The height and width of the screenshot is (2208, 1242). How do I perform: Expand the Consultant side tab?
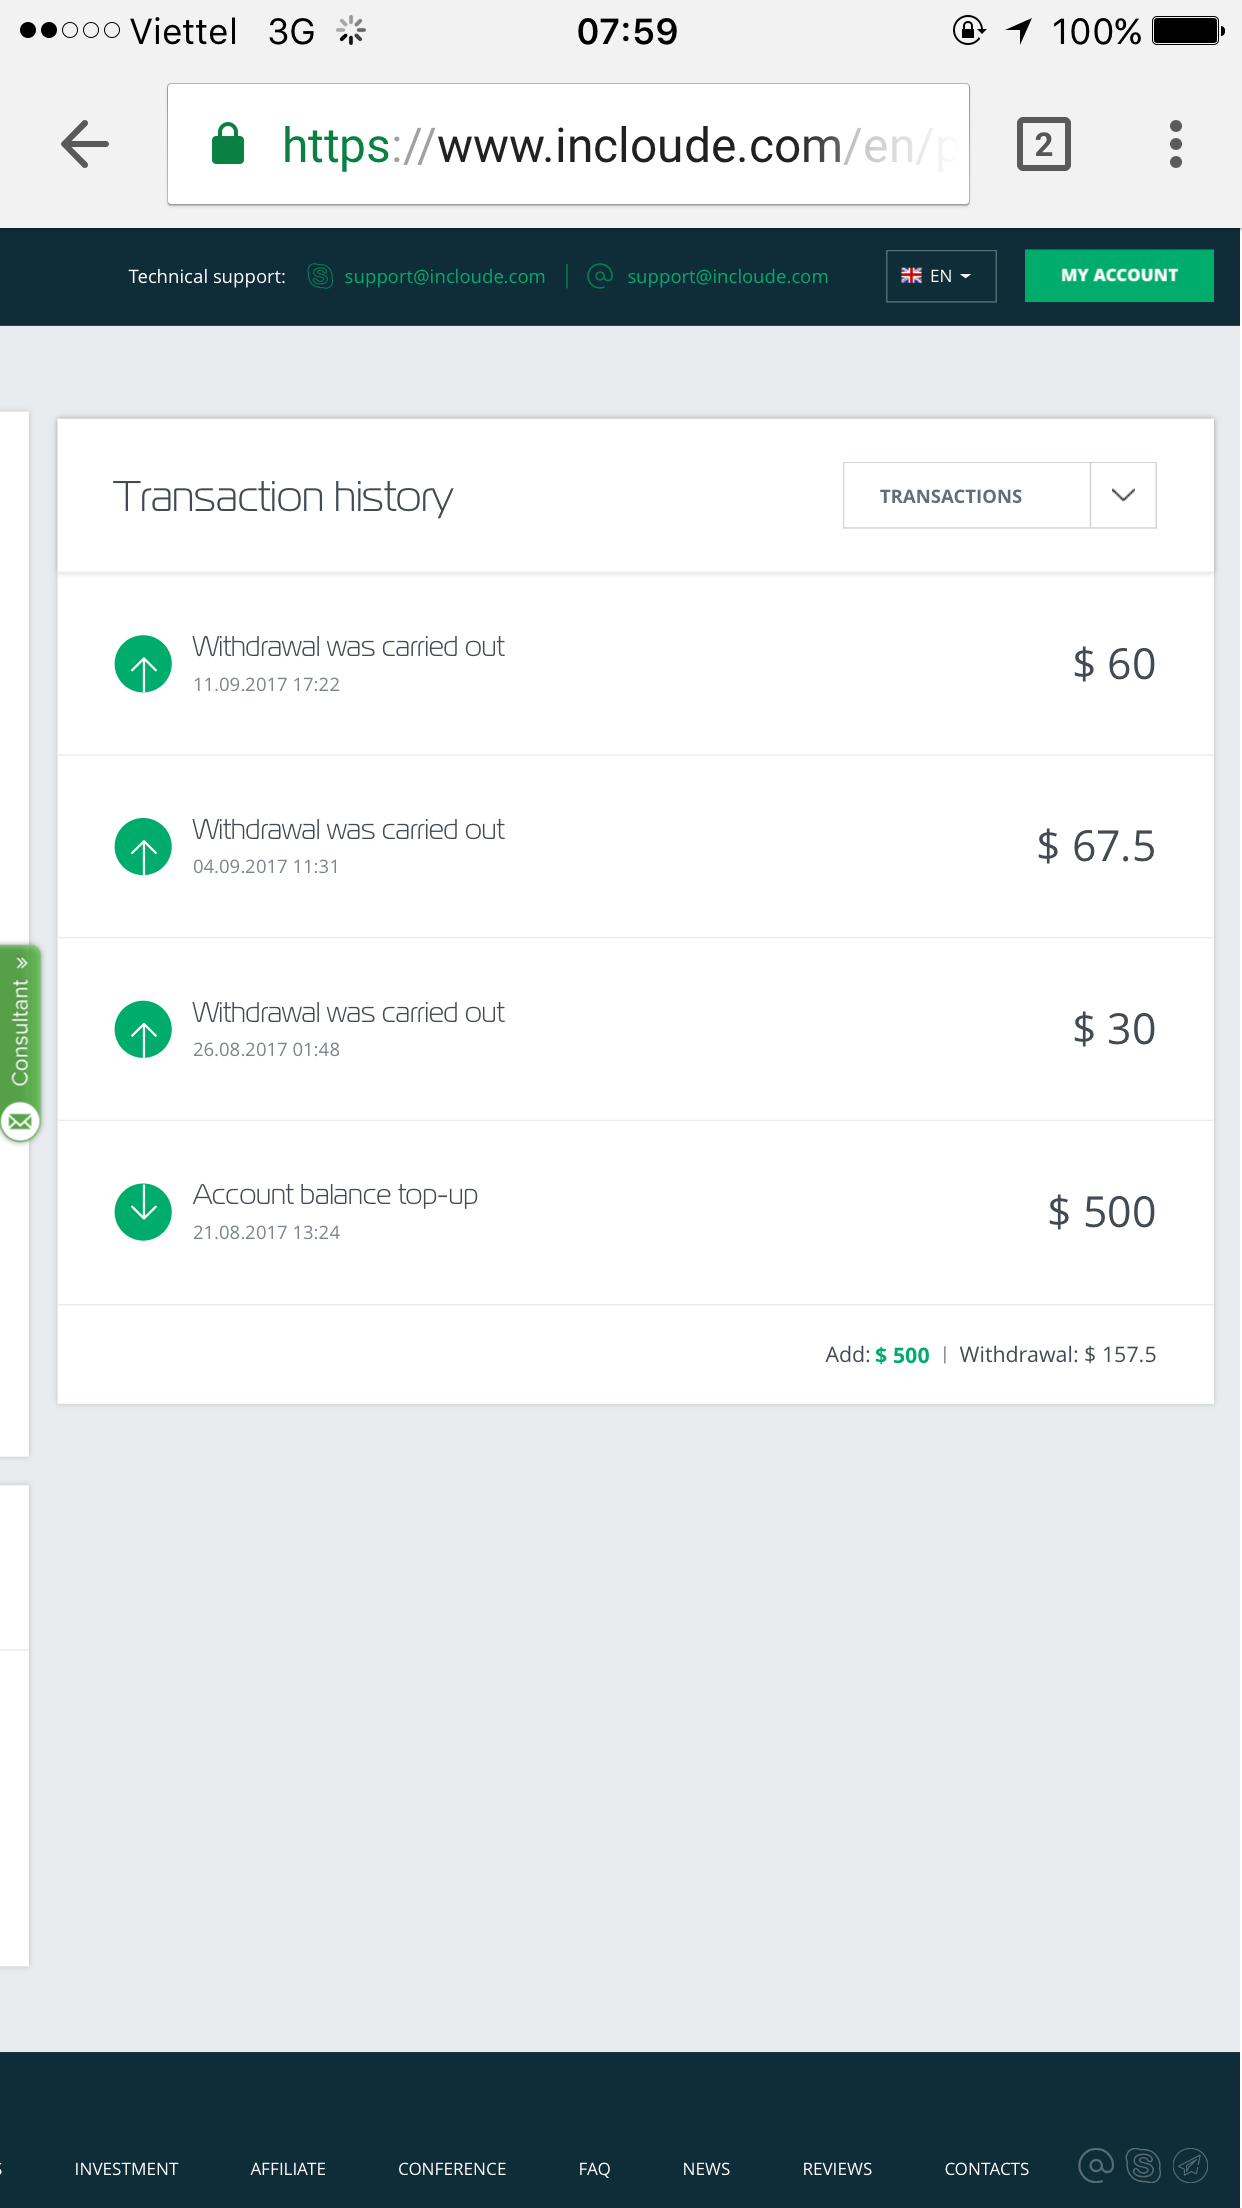click(x=20, y=1020)
